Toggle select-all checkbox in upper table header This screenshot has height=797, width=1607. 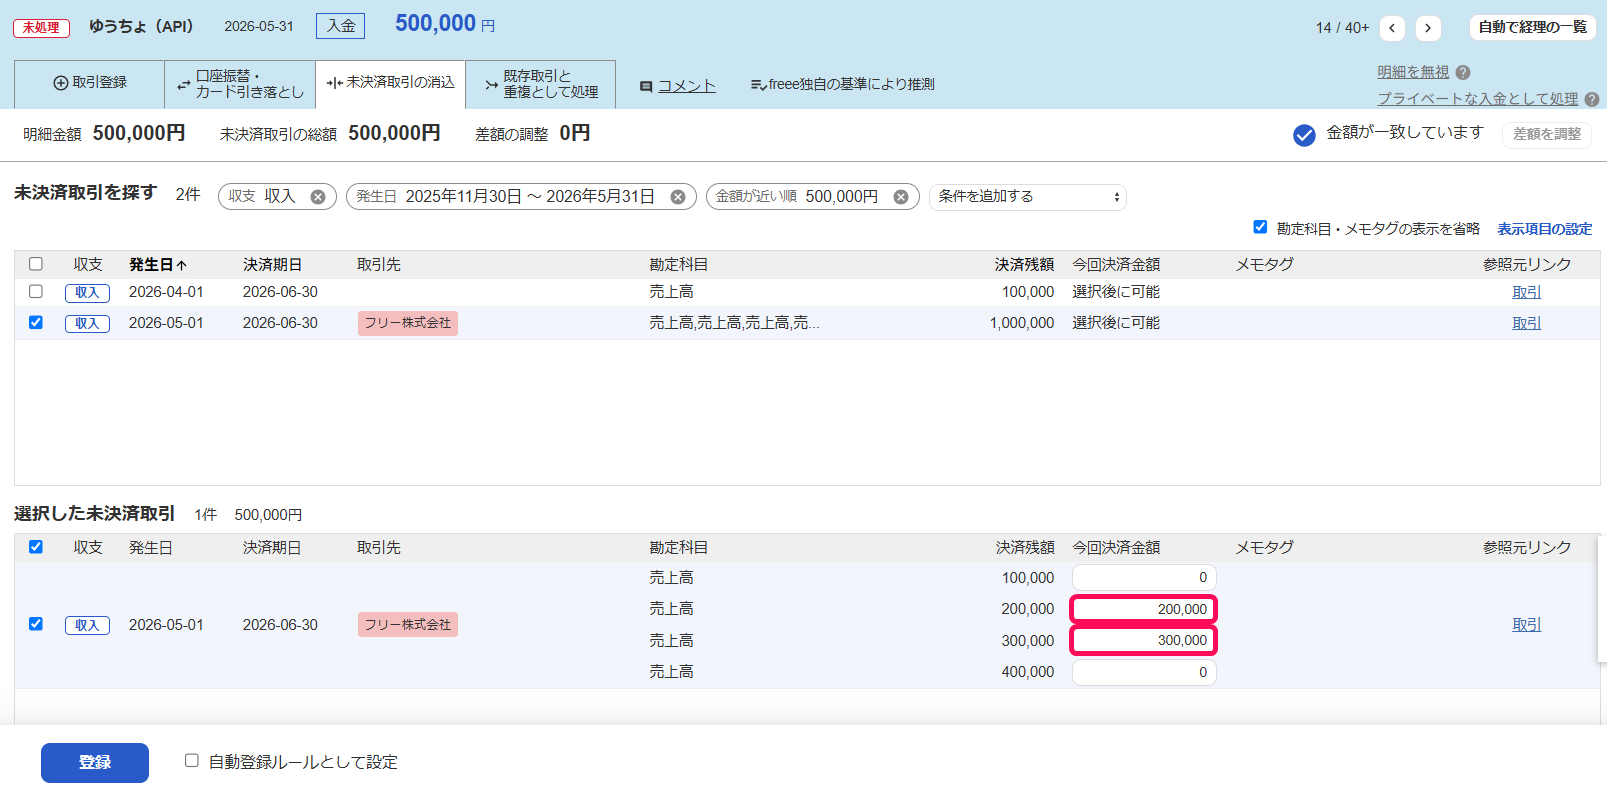point(36,264)
